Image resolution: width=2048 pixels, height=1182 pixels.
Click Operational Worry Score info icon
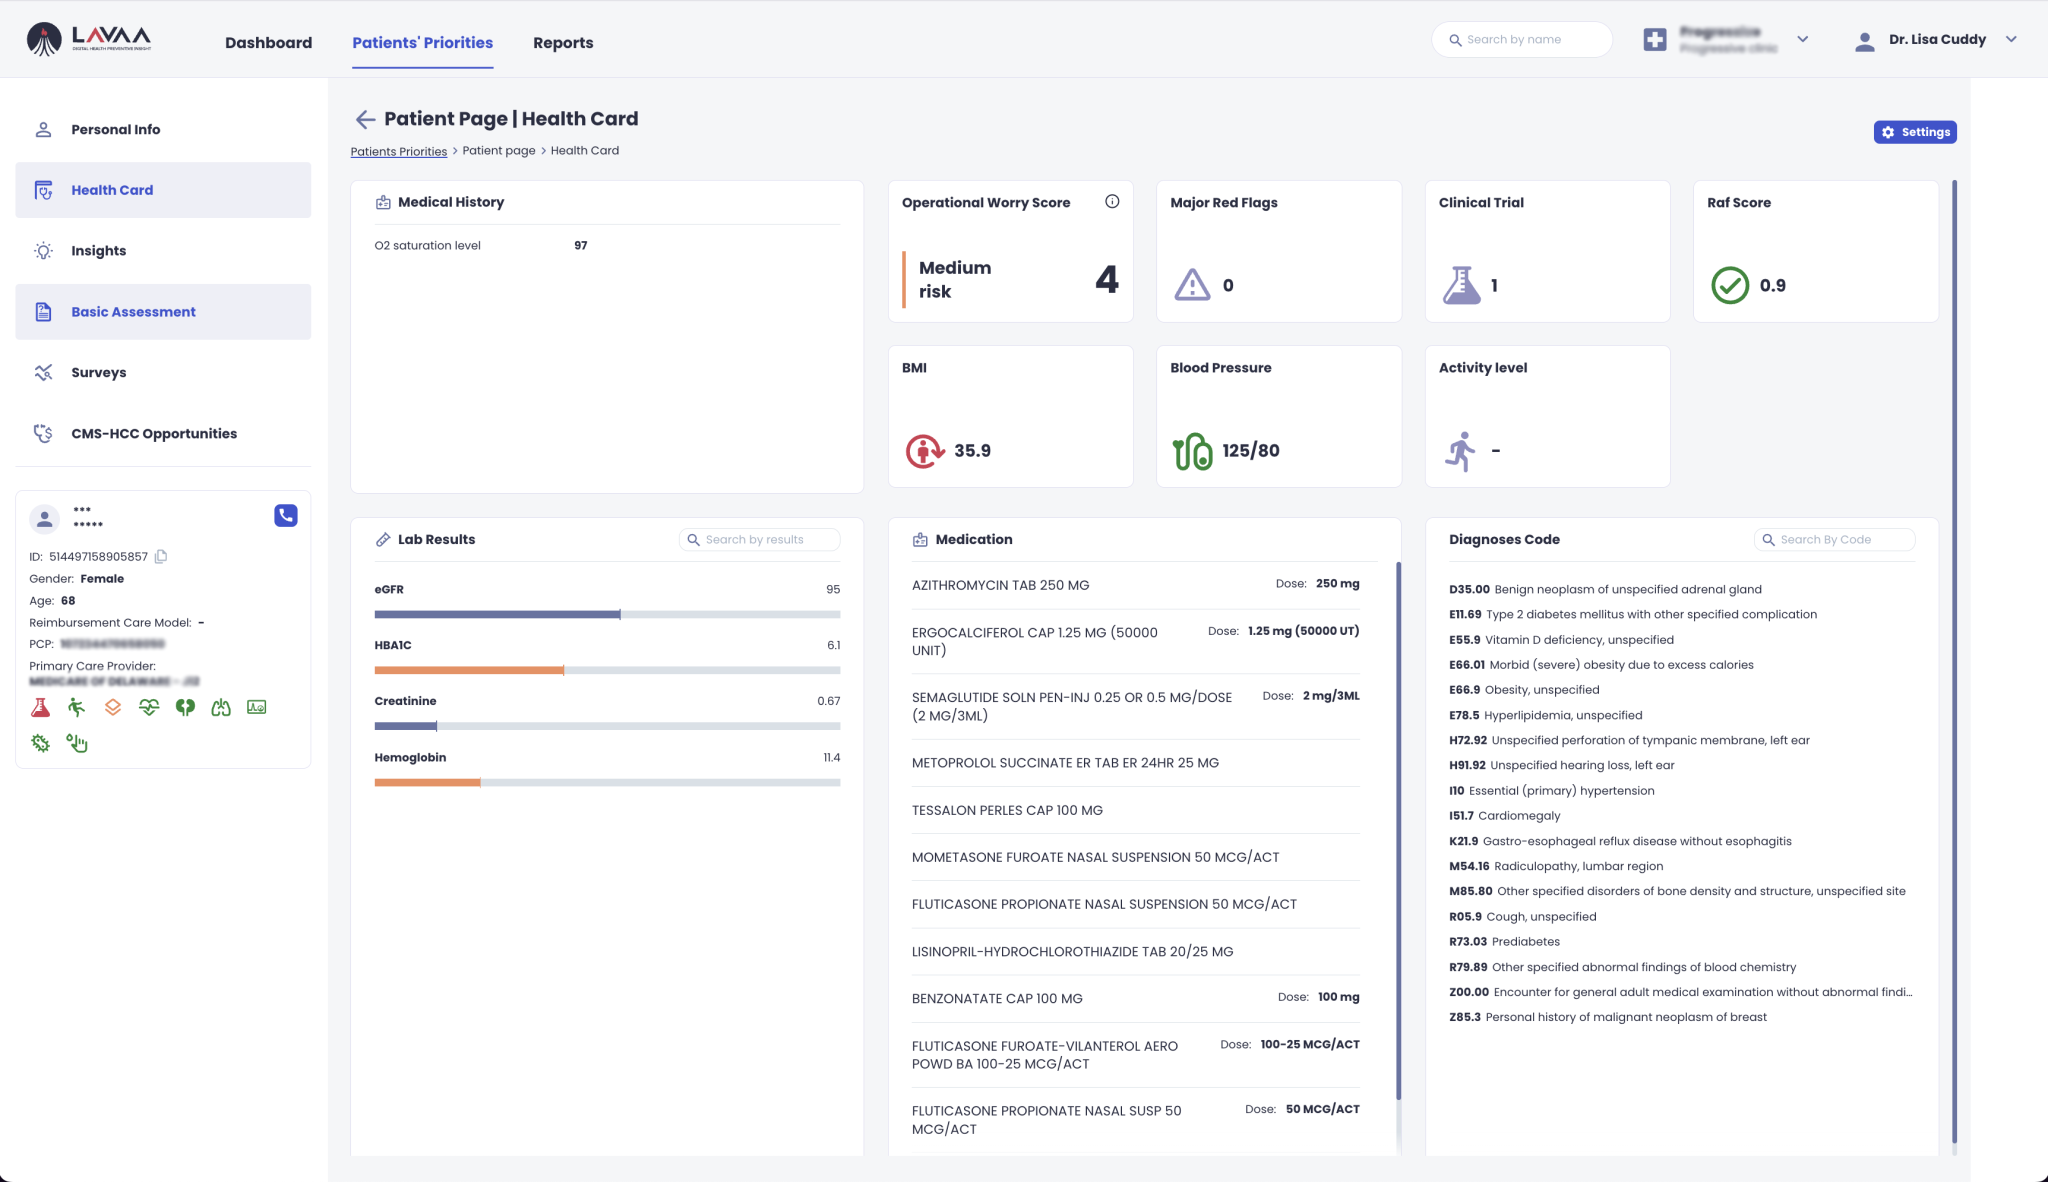tap(1112, 202)
